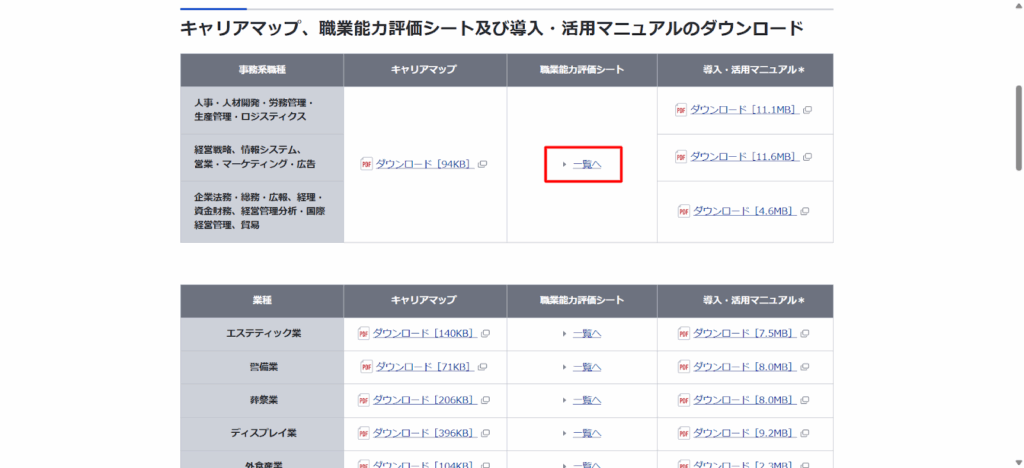Viewport: 1024px width, 468px height.
Task: Open the 一覧へ link highlighted in red box
Action: [x=586, y=164]
